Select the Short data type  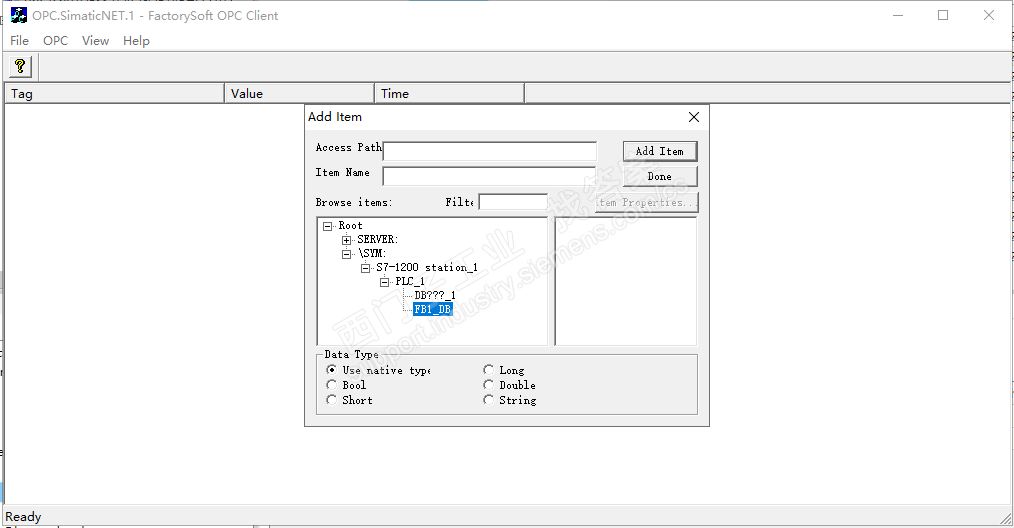tap(332, 400)
